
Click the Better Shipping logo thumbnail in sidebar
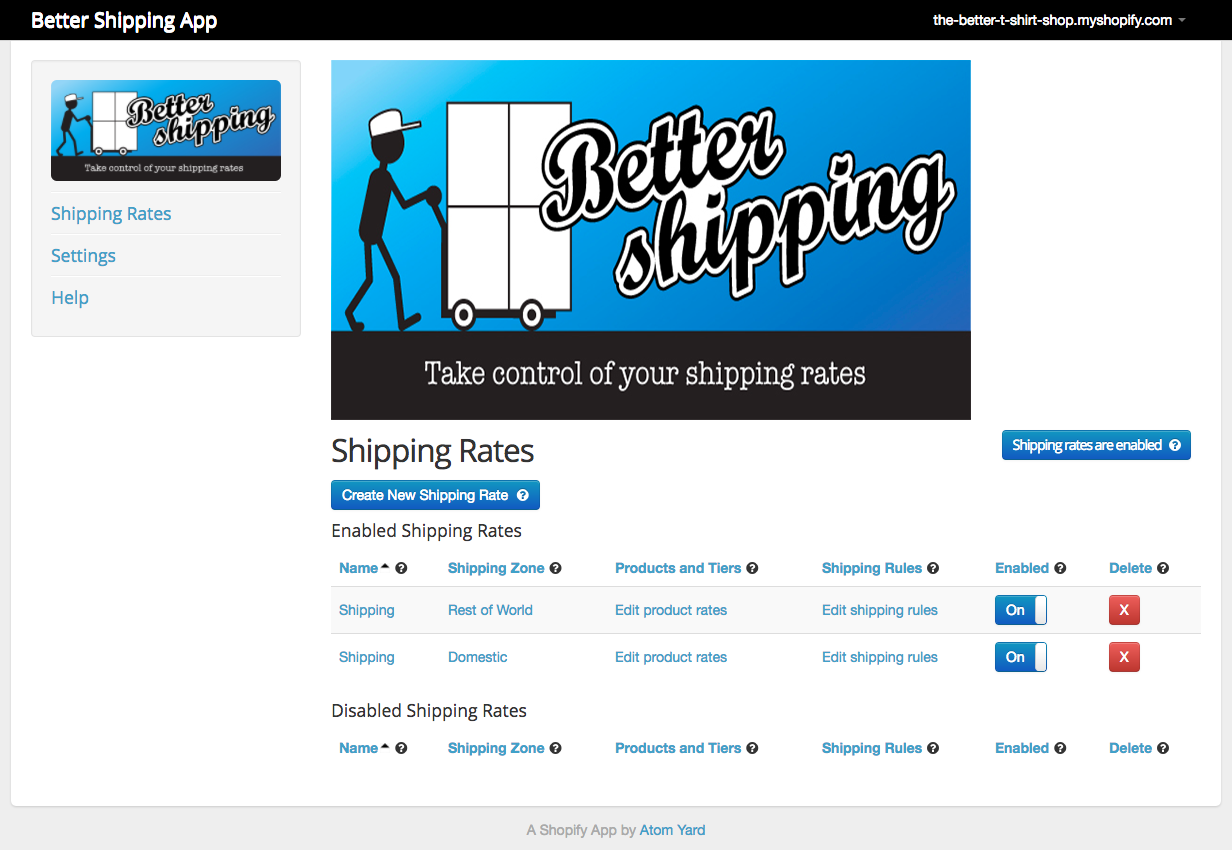(x=166, y=130)
